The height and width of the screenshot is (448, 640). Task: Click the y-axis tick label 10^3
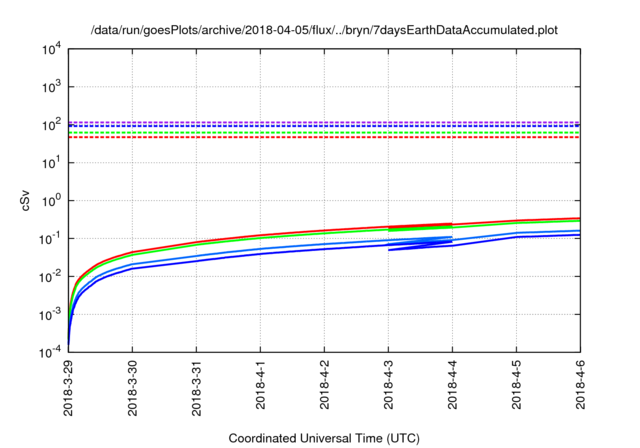click(x=52, y=87)
